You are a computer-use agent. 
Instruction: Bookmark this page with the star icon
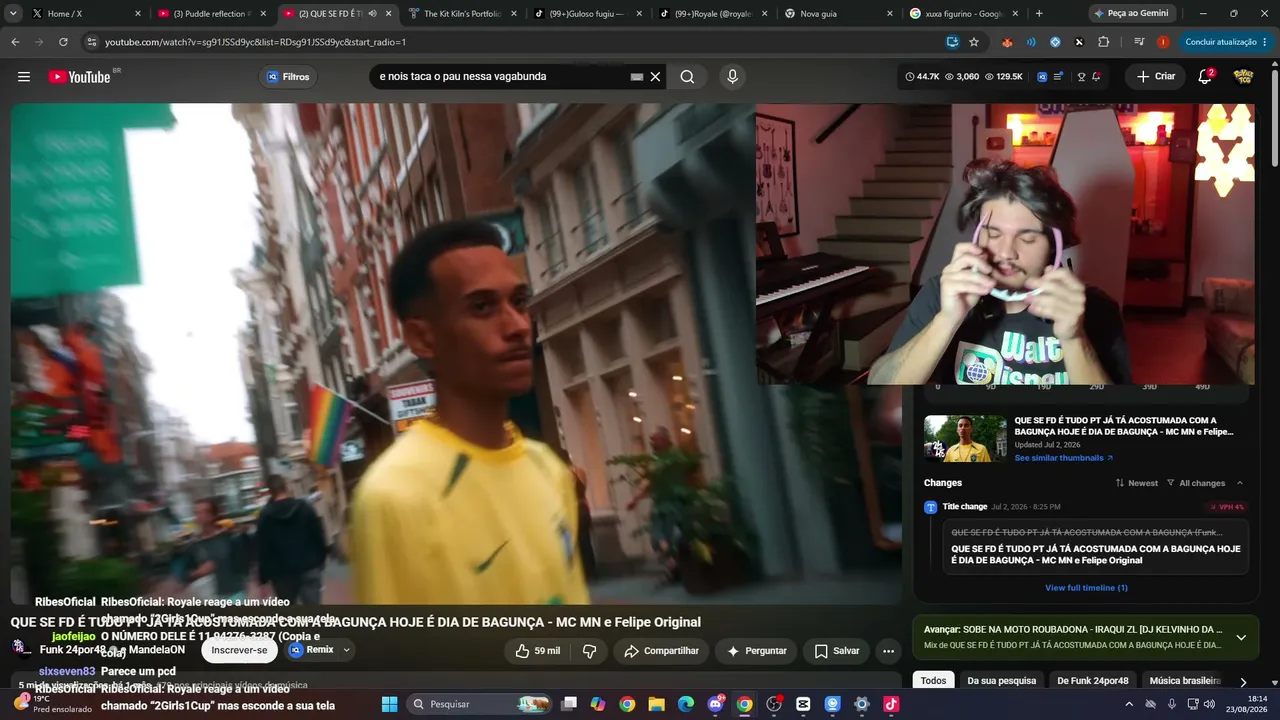click(x=974, y=42)
